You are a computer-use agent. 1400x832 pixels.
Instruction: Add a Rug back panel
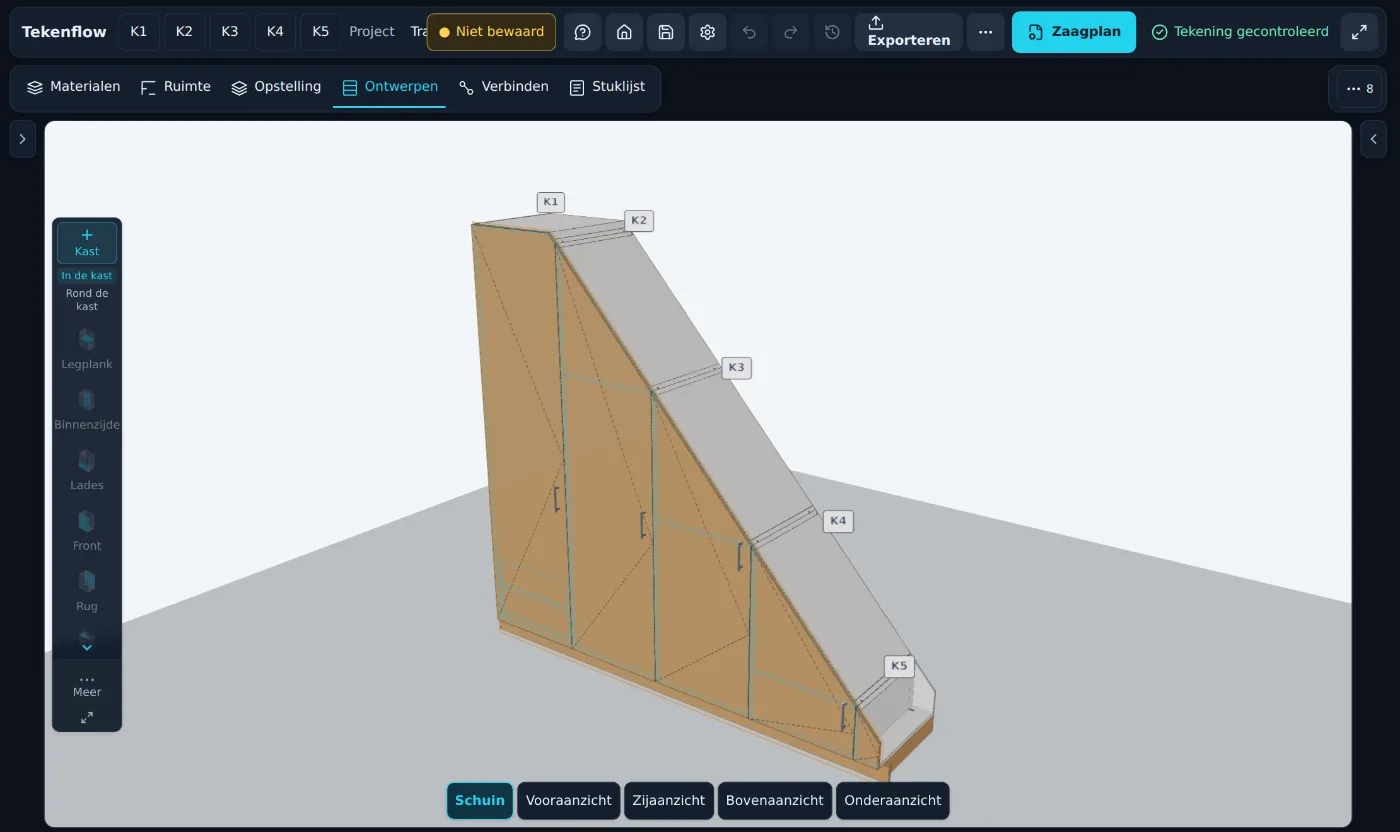point(87,591)
